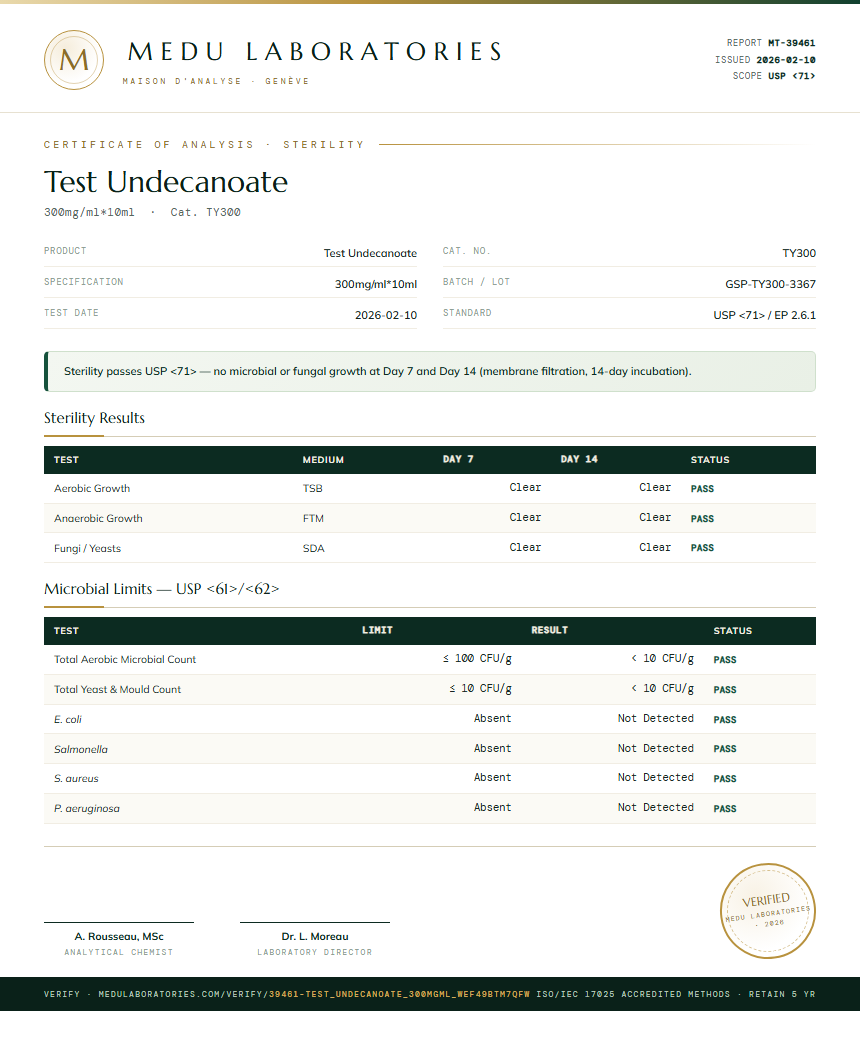Select Total Aerobic Microbial Count label
Image resolution: width=860 pixels, height=1041 pixels.
[x=125, y=659]
